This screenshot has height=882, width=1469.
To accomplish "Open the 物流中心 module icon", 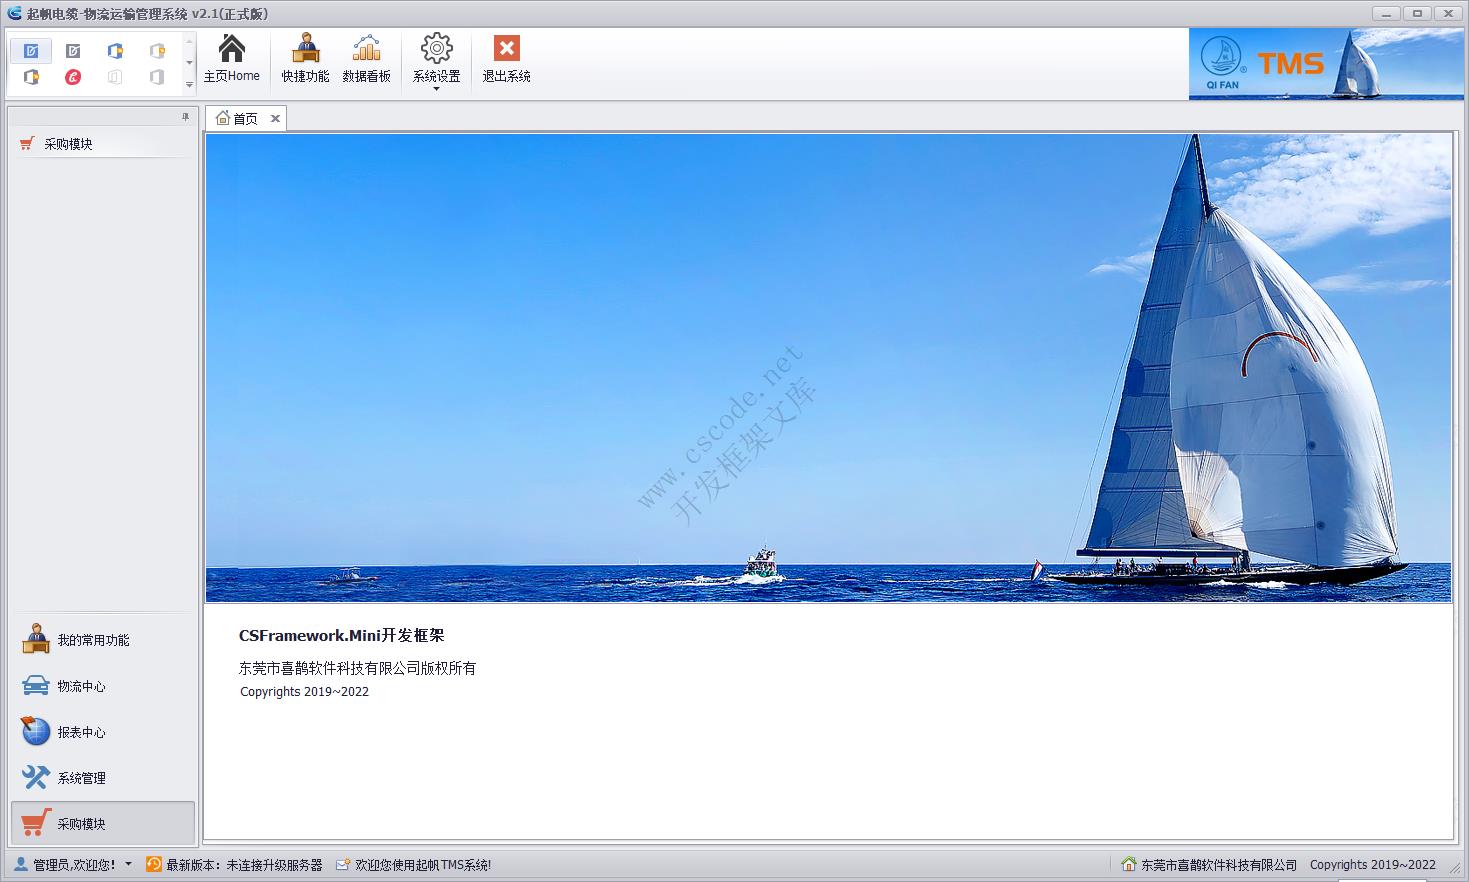I will point(35,685).
